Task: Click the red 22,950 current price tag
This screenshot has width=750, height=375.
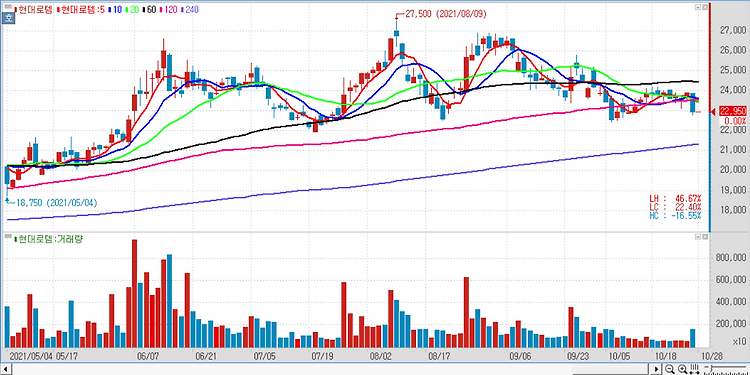Action: tap(733, 111)
